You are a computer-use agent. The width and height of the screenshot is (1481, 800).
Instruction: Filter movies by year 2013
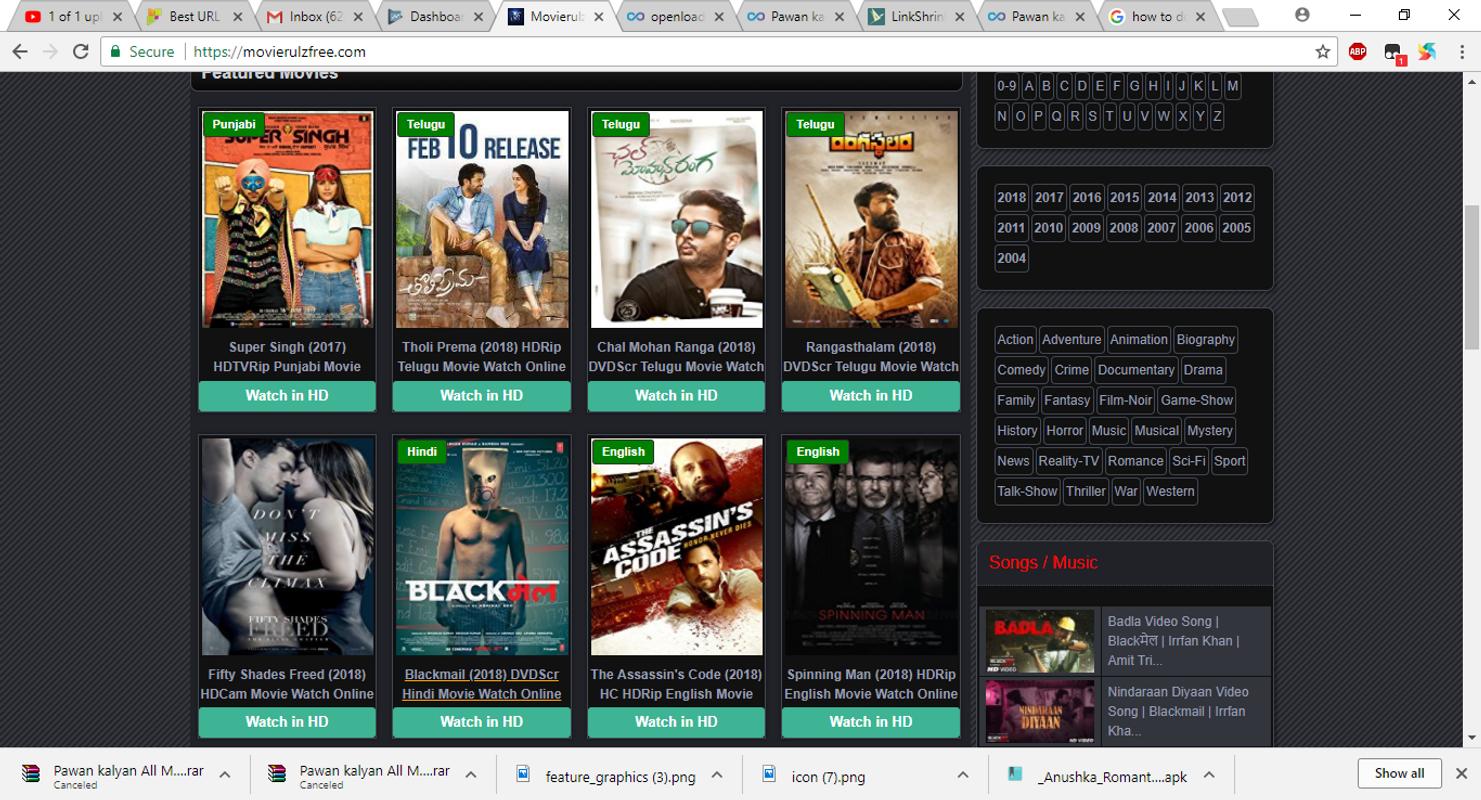click(1199, 197)
